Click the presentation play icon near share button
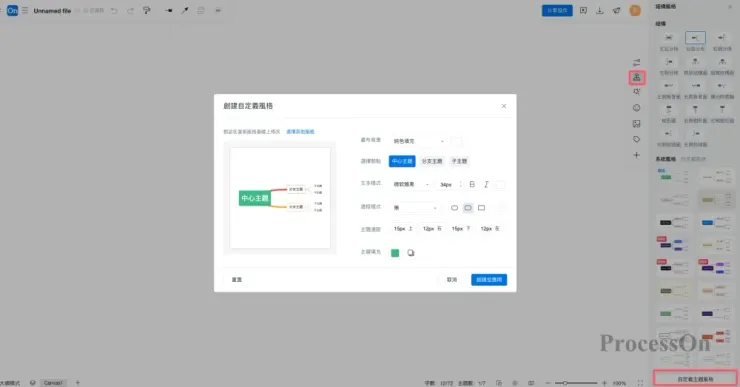 pos(583,10)
